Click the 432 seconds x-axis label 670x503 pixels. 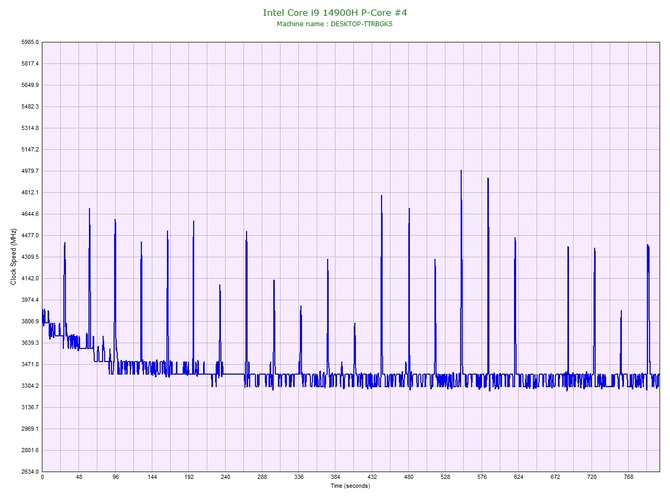pyautogui.click(x=372, y=477)
